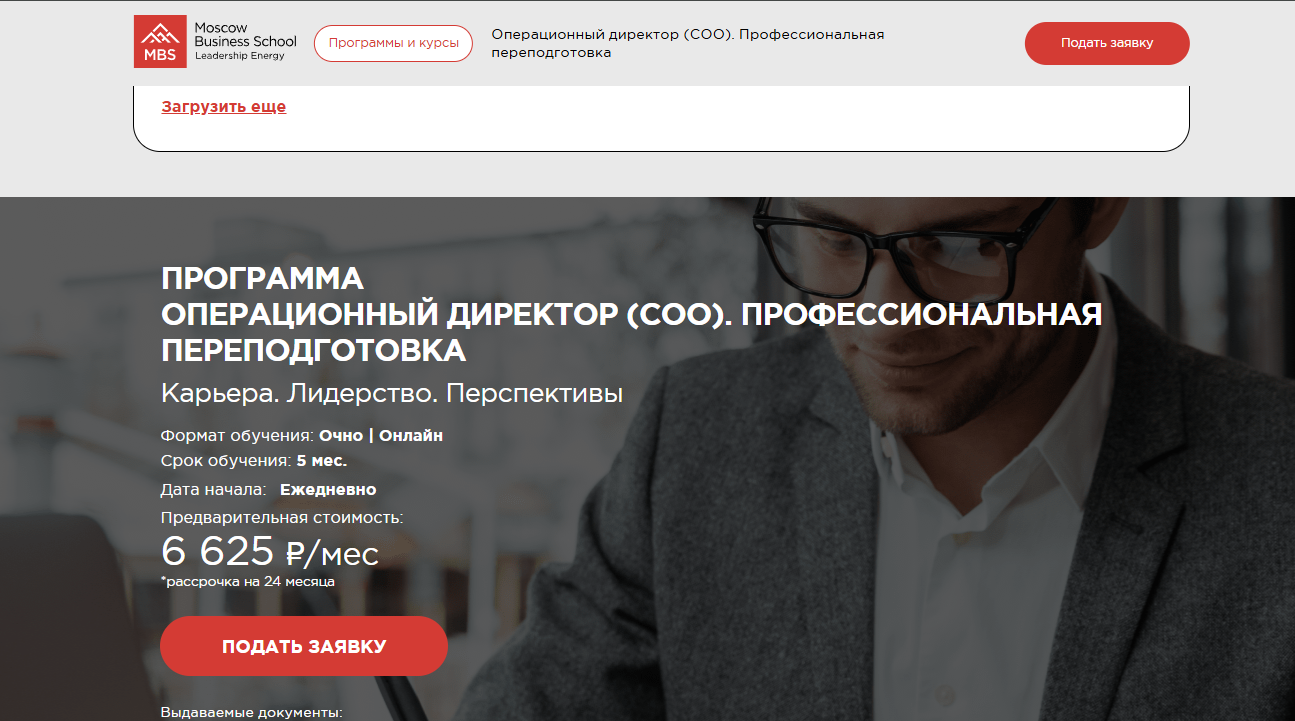Click the hero heading ПРОГРАММА ОПЕРАЦИОННЫЙ ДИРЕКТОР
1295x721 pixels.
[x=631, y=314]
